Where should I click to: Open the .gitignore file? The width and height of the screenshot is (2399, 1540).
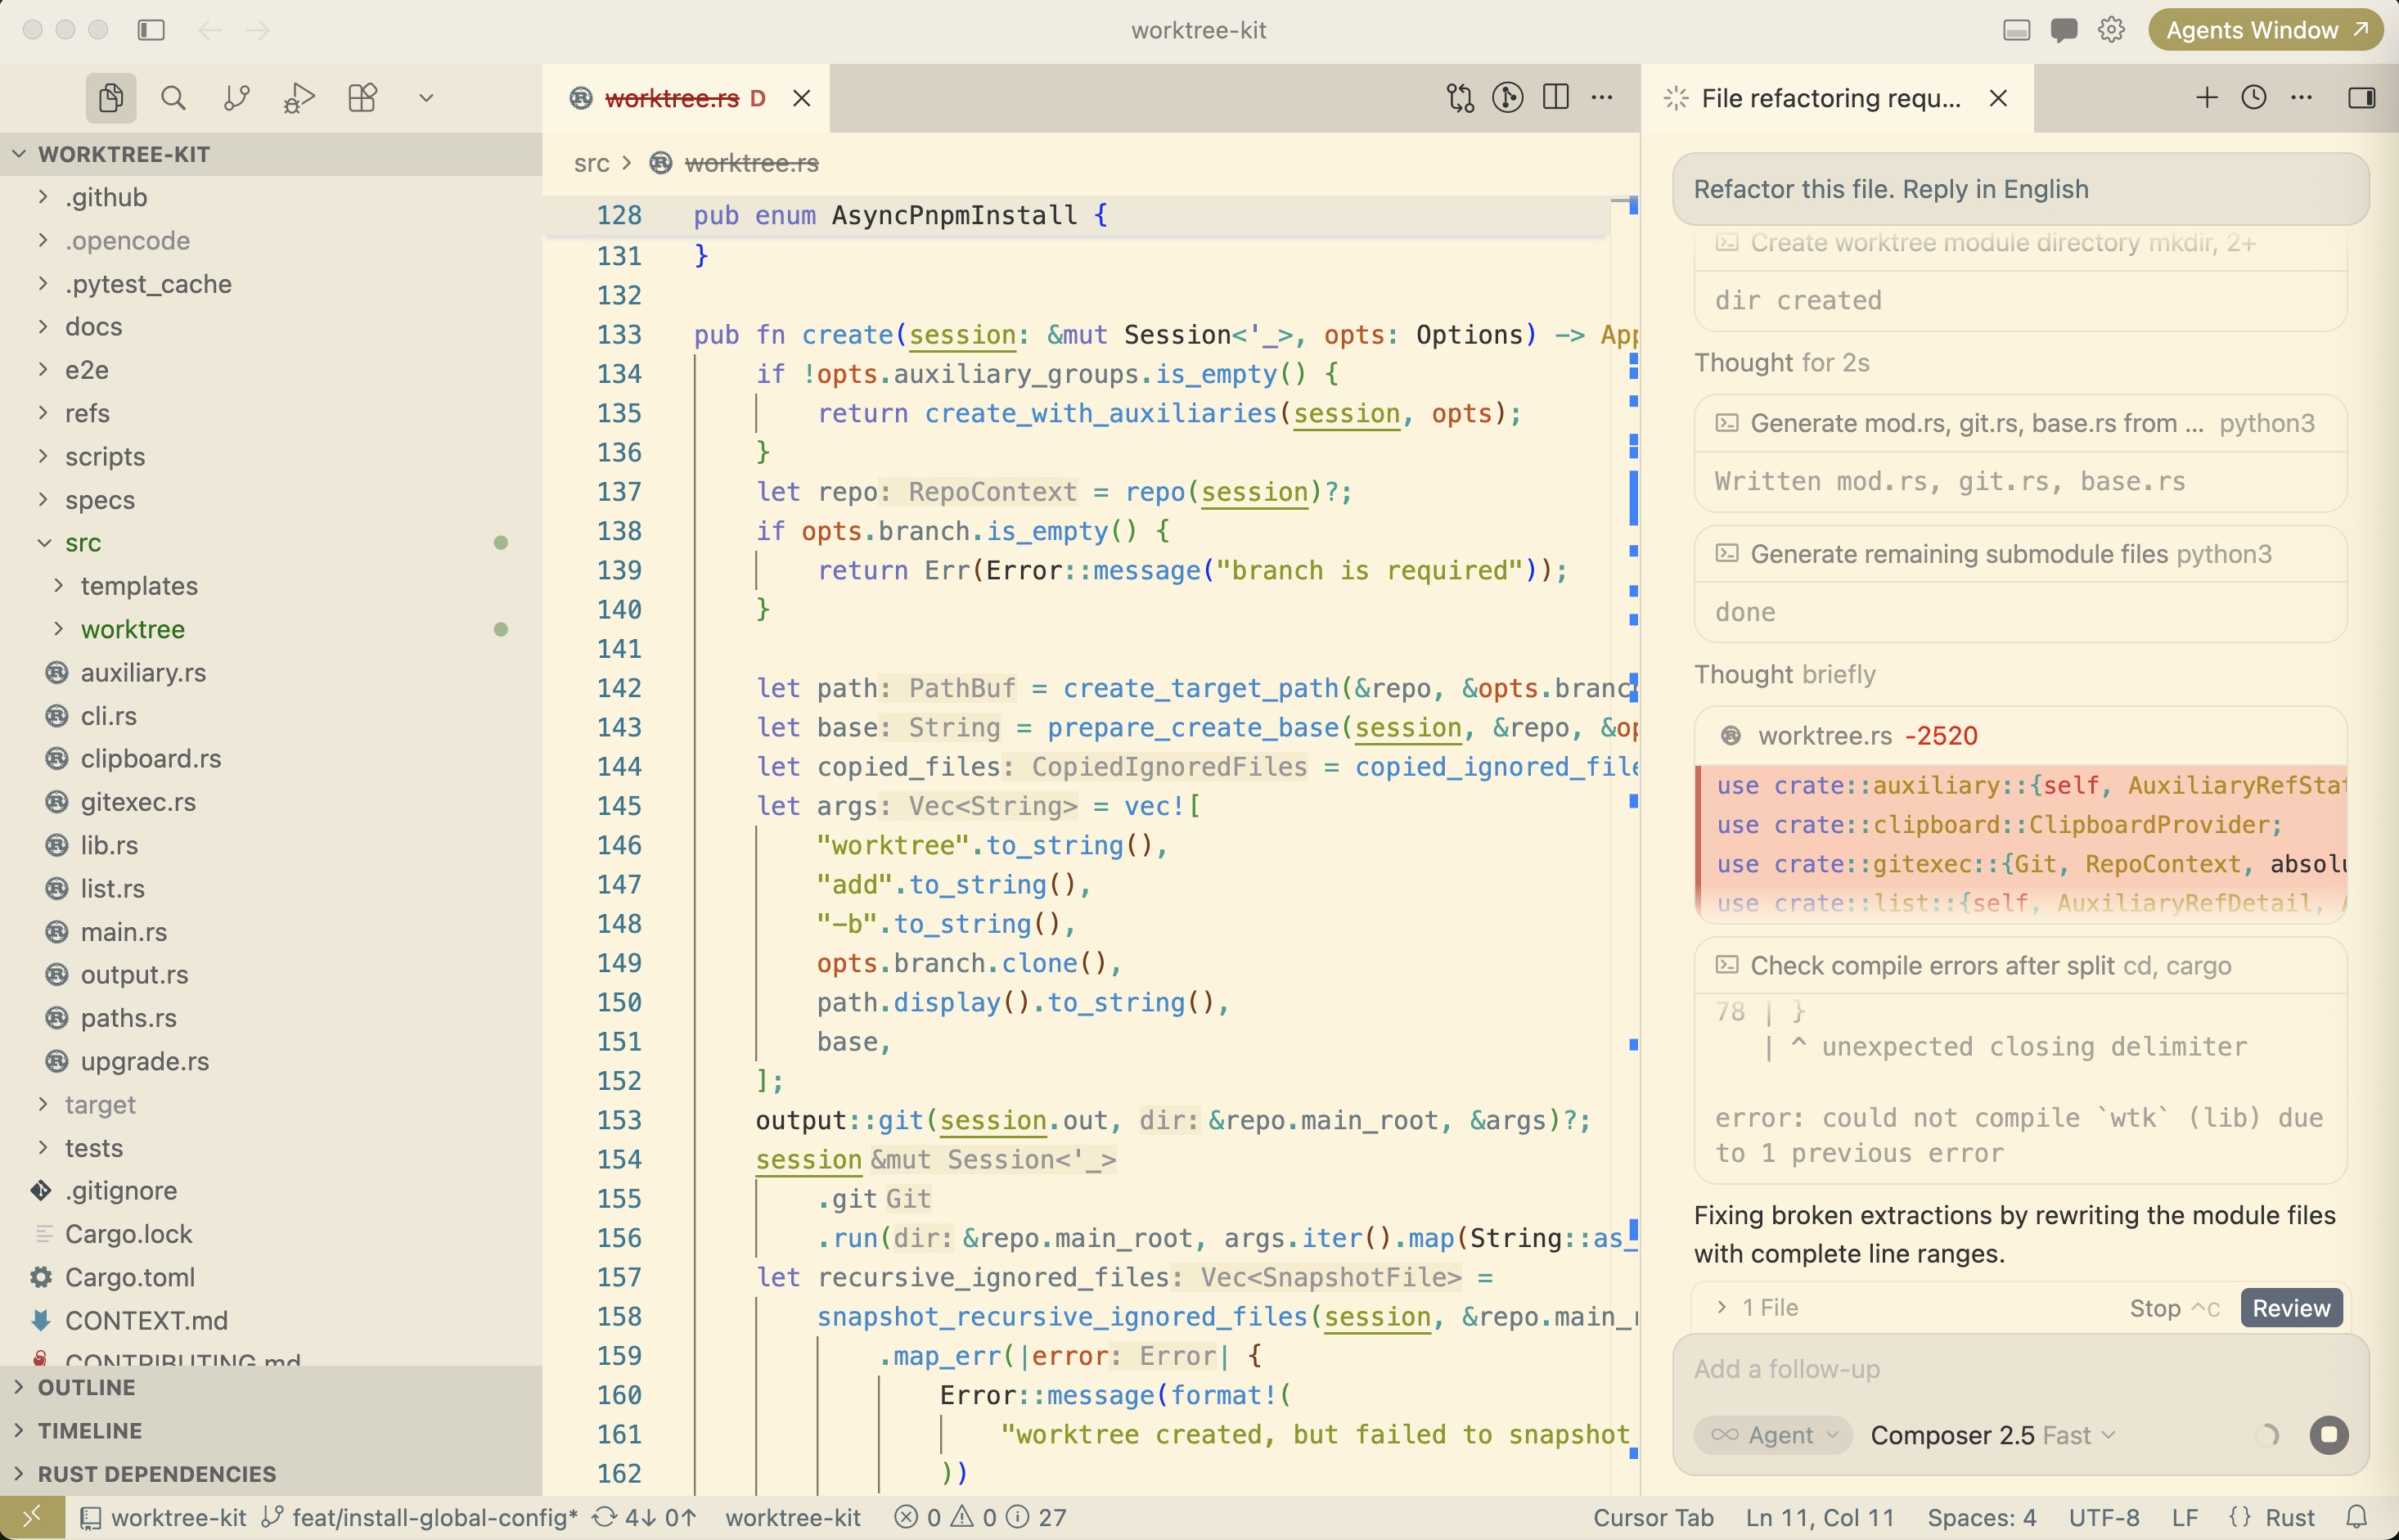tap(271, 1191)
